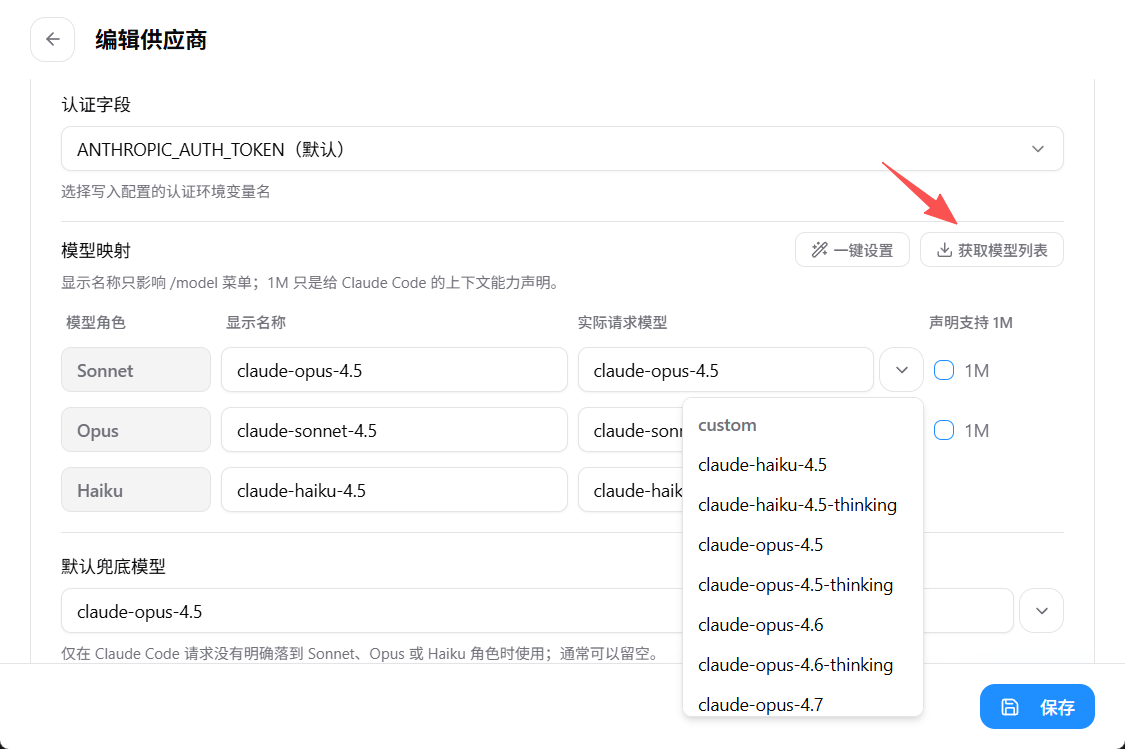
Task: Collapse the Sonnet model dropdown chevron
Action: [x=901, y=370]
